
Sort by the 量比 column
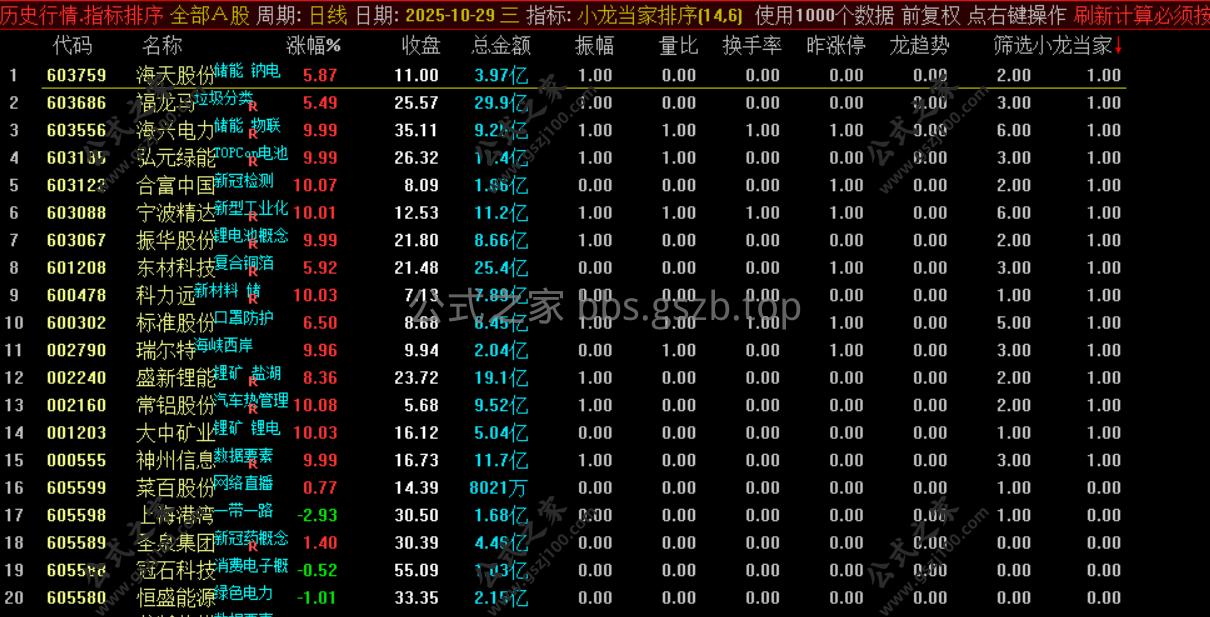(679, 46)
